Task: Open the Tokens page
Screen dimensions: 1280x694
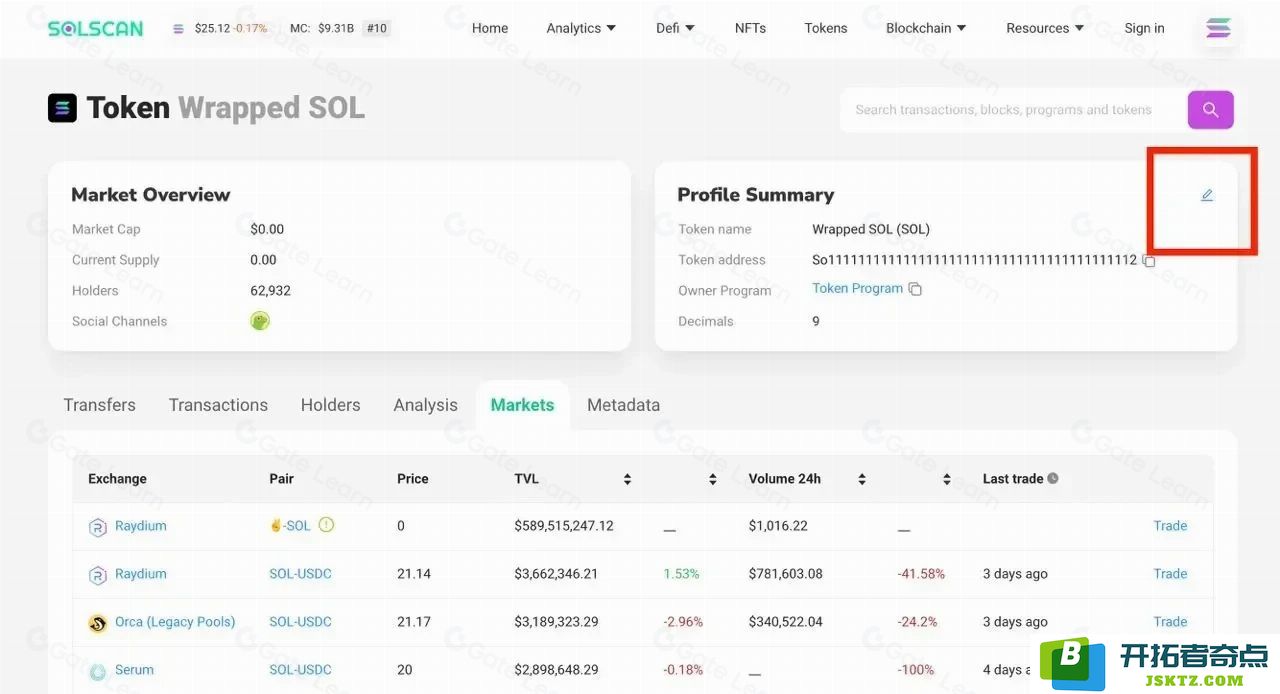Action: coord(826,28)
